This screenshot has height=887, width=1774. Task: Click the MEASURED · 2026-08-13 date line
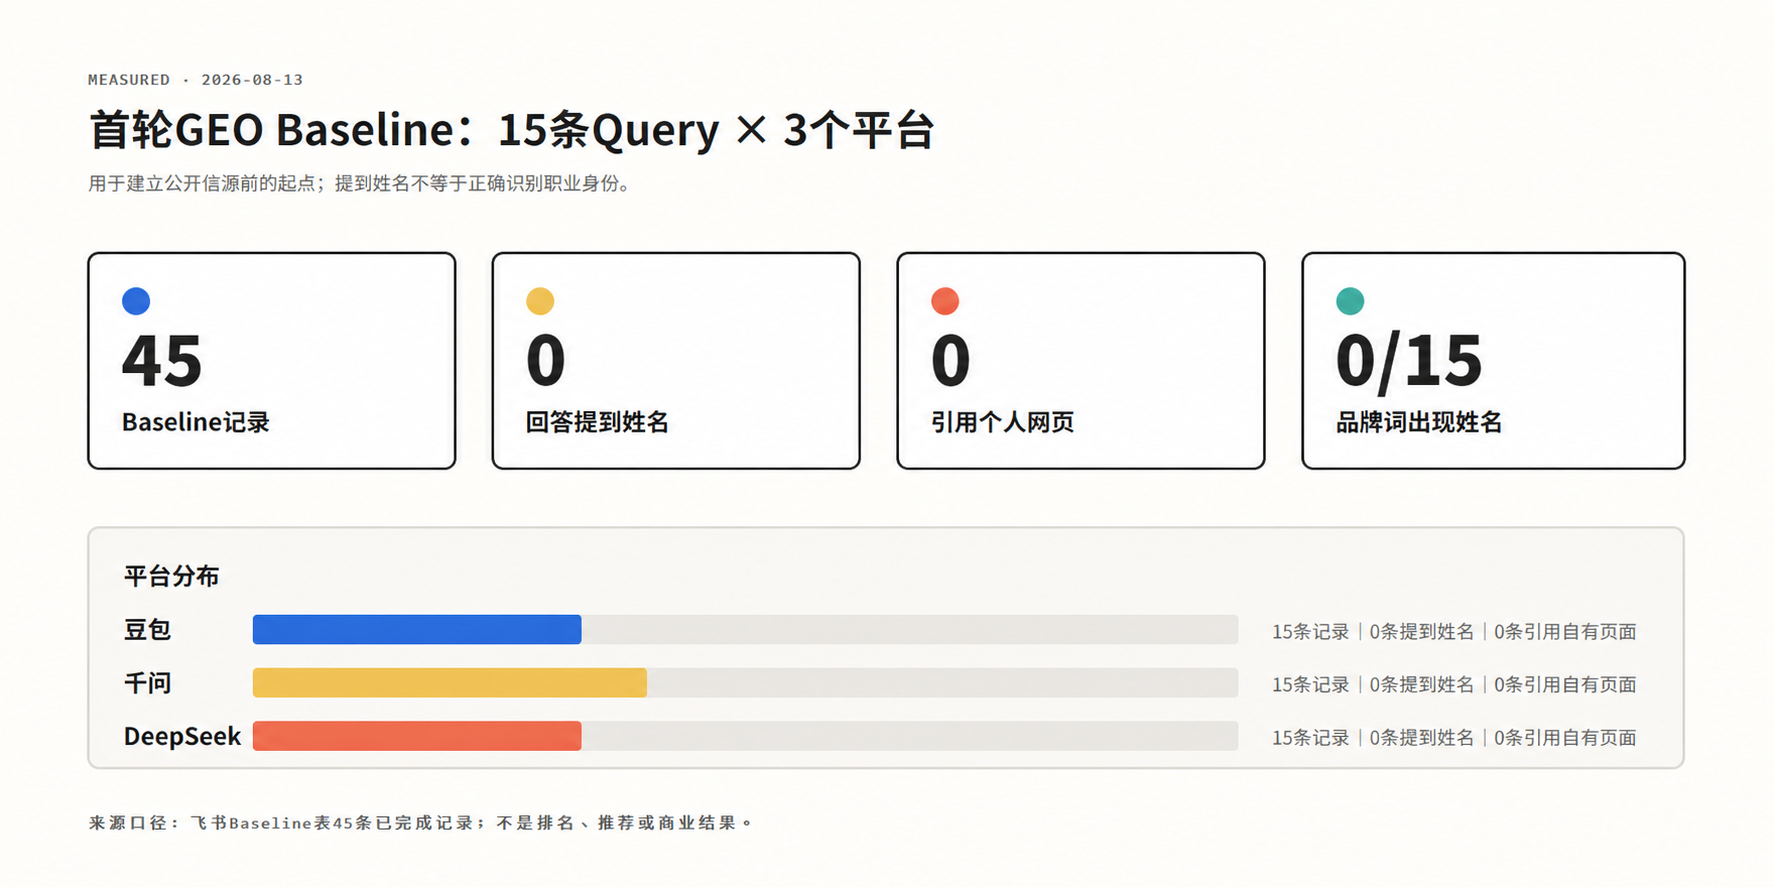pos(195,80)
